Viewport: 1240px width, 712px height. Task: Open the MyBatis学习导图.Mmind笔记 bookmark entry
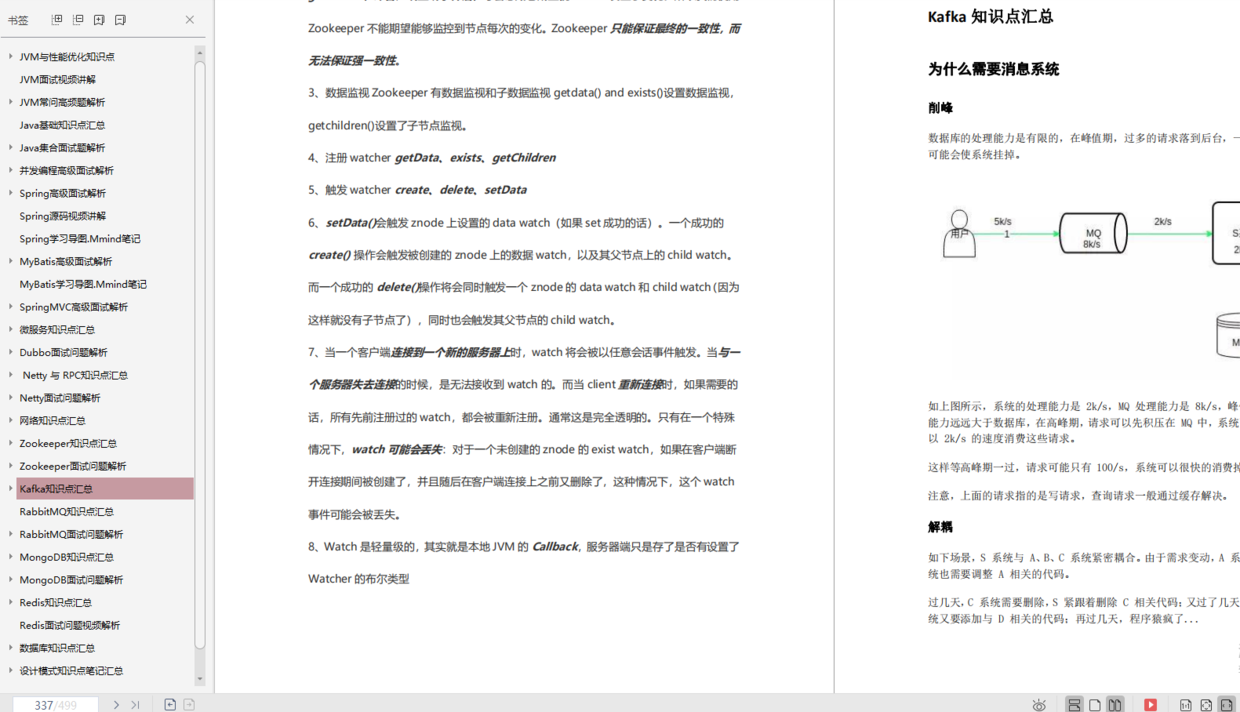(83, 284)
